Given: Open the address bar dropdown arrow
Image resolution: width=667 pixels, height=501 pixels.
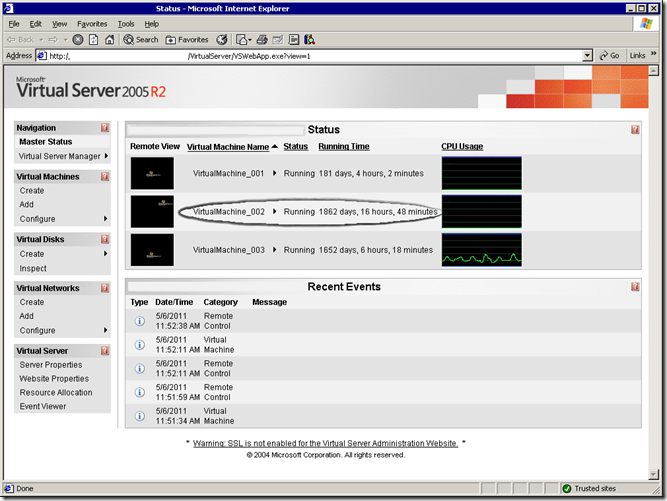Looking at the screenshot, I should (589, 55).
